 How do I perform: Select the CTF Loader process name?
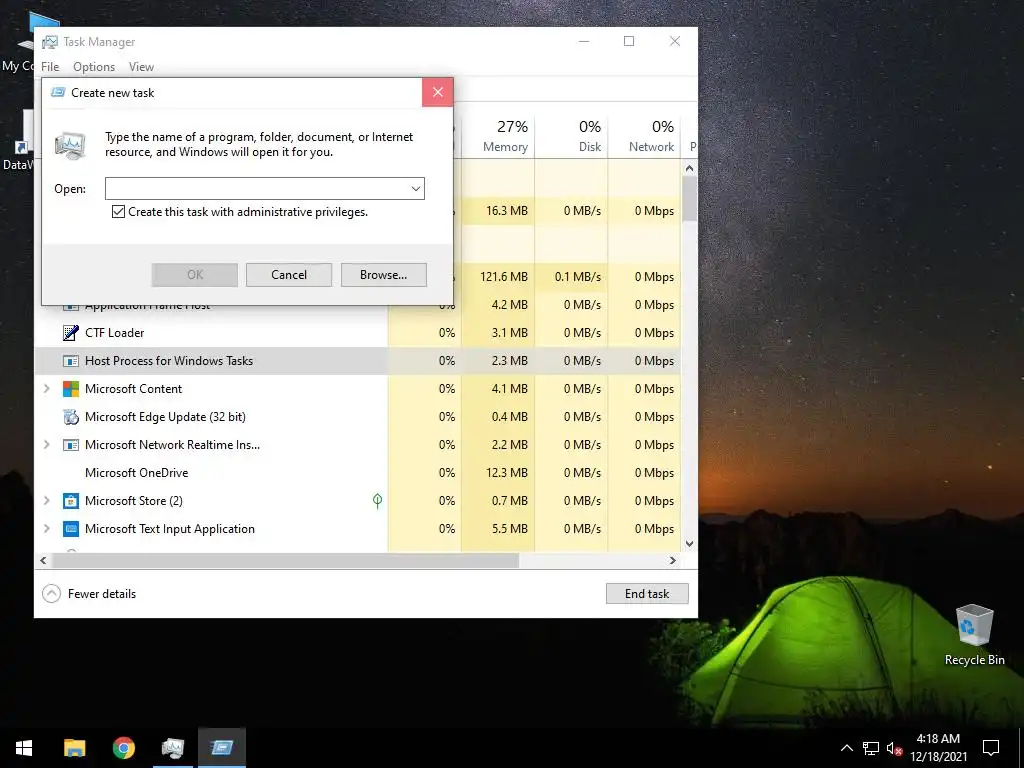114,333
